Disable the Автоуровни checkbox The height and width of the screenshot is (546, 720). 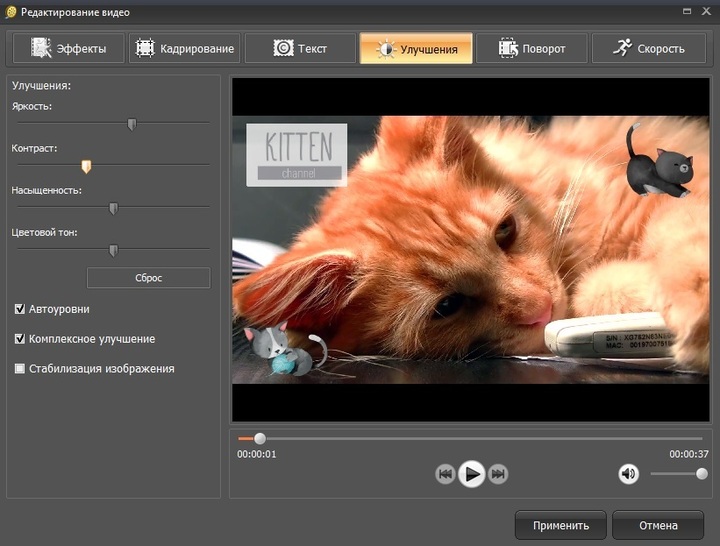[x=20, y=309]
